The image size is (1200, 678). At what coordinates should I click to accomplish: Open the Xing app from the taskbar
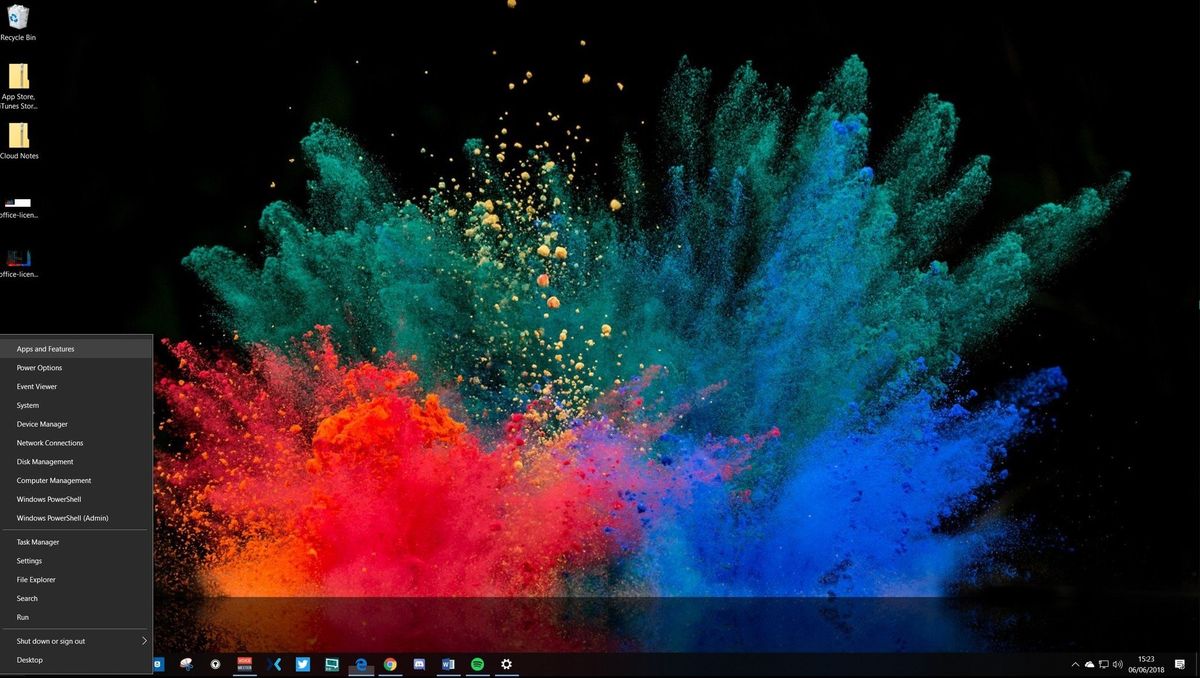[x=275, y=663]
